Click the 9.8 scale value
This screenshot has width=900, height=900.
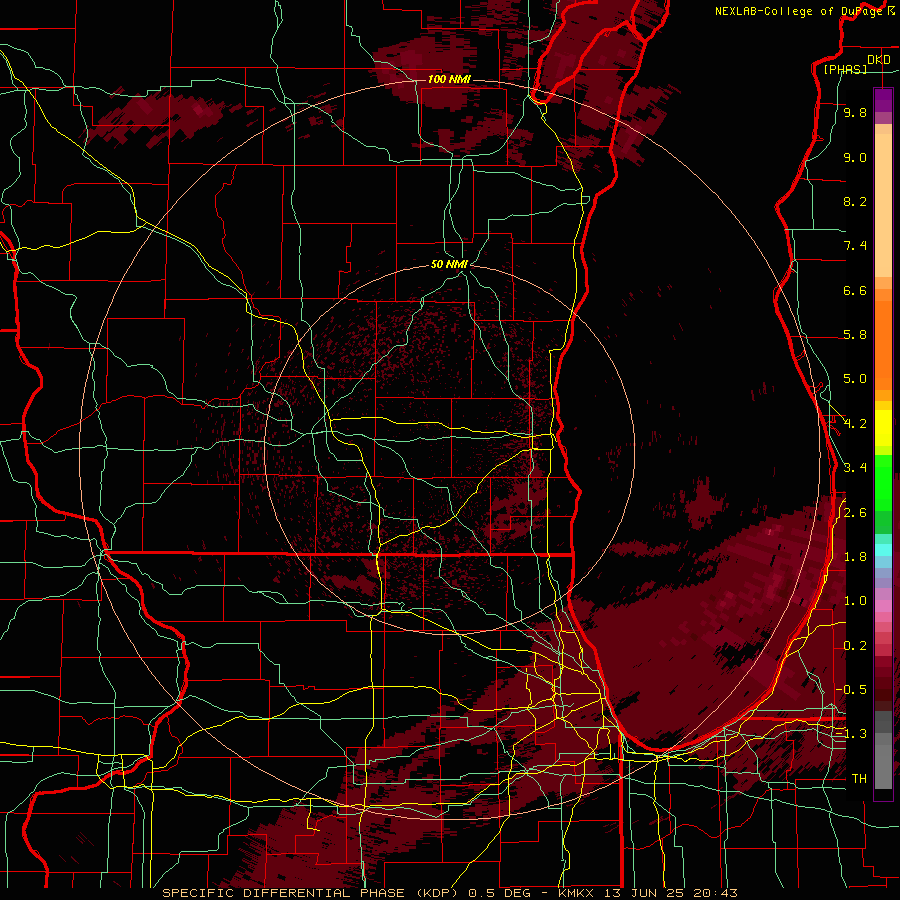[x=855, y=113]
